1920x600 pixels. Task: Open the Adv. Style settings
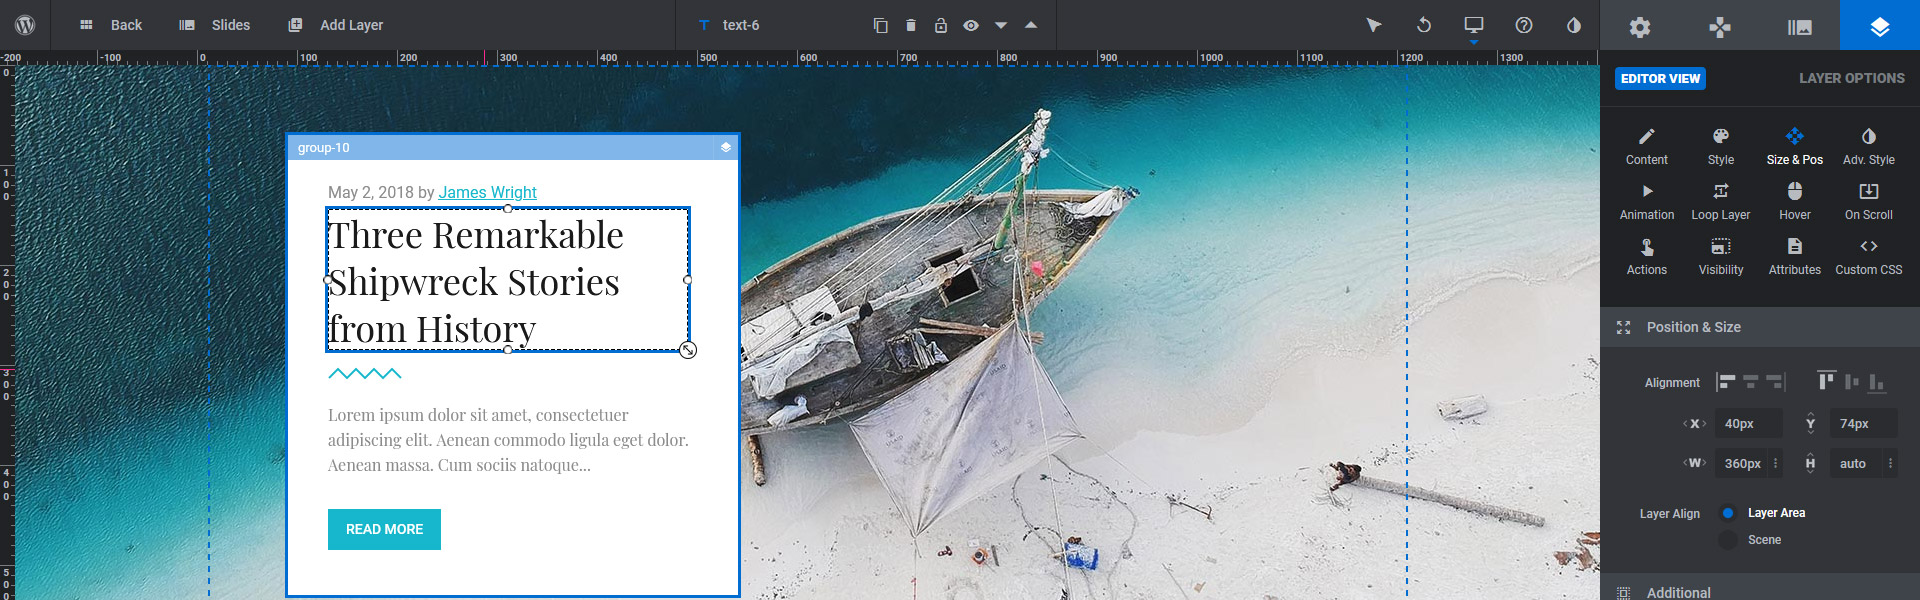coord(1869,146)
